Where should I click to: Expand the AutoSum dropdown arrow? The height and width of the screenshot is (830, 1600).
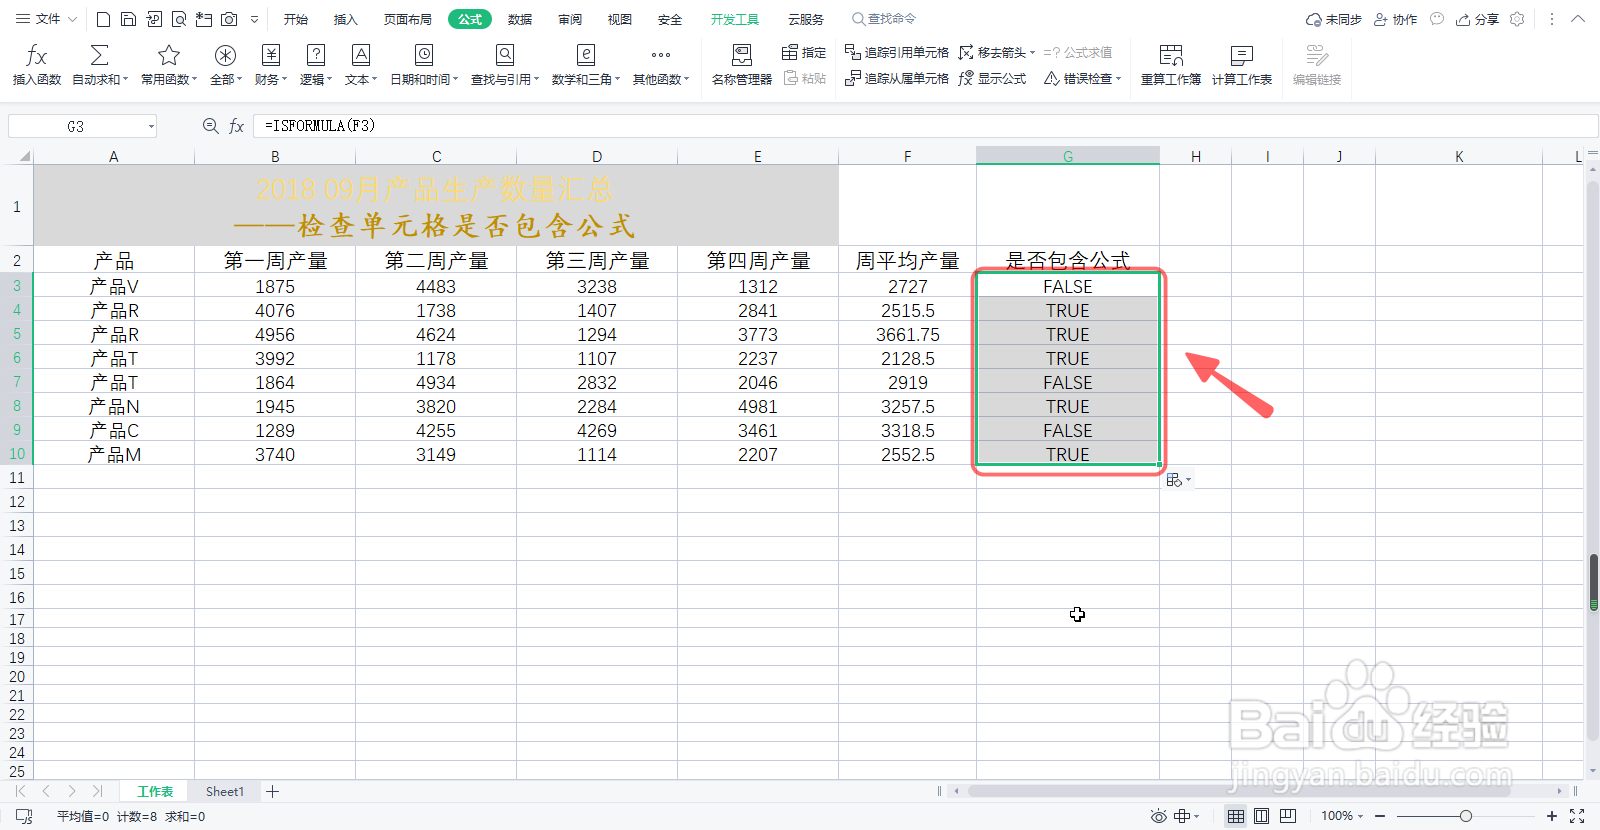click(x=125, y=79)
